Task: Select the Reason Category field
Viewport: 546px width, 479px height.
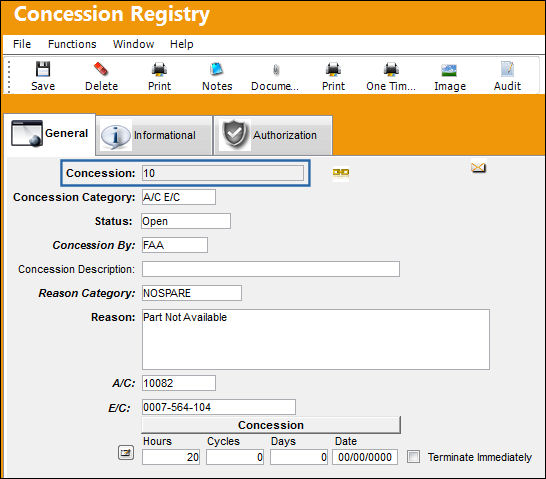Action: [x=192, y=293]
